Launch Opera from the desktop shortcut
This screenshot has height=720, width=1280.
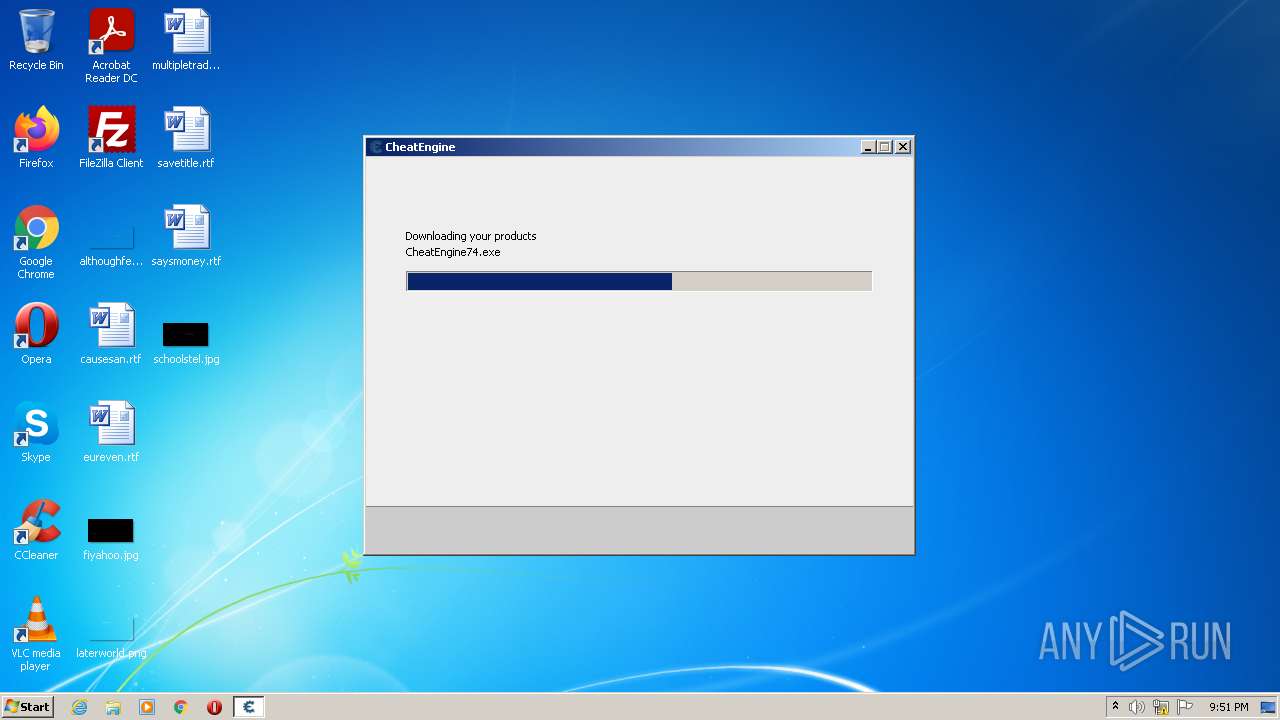click(x=36, y=334)
